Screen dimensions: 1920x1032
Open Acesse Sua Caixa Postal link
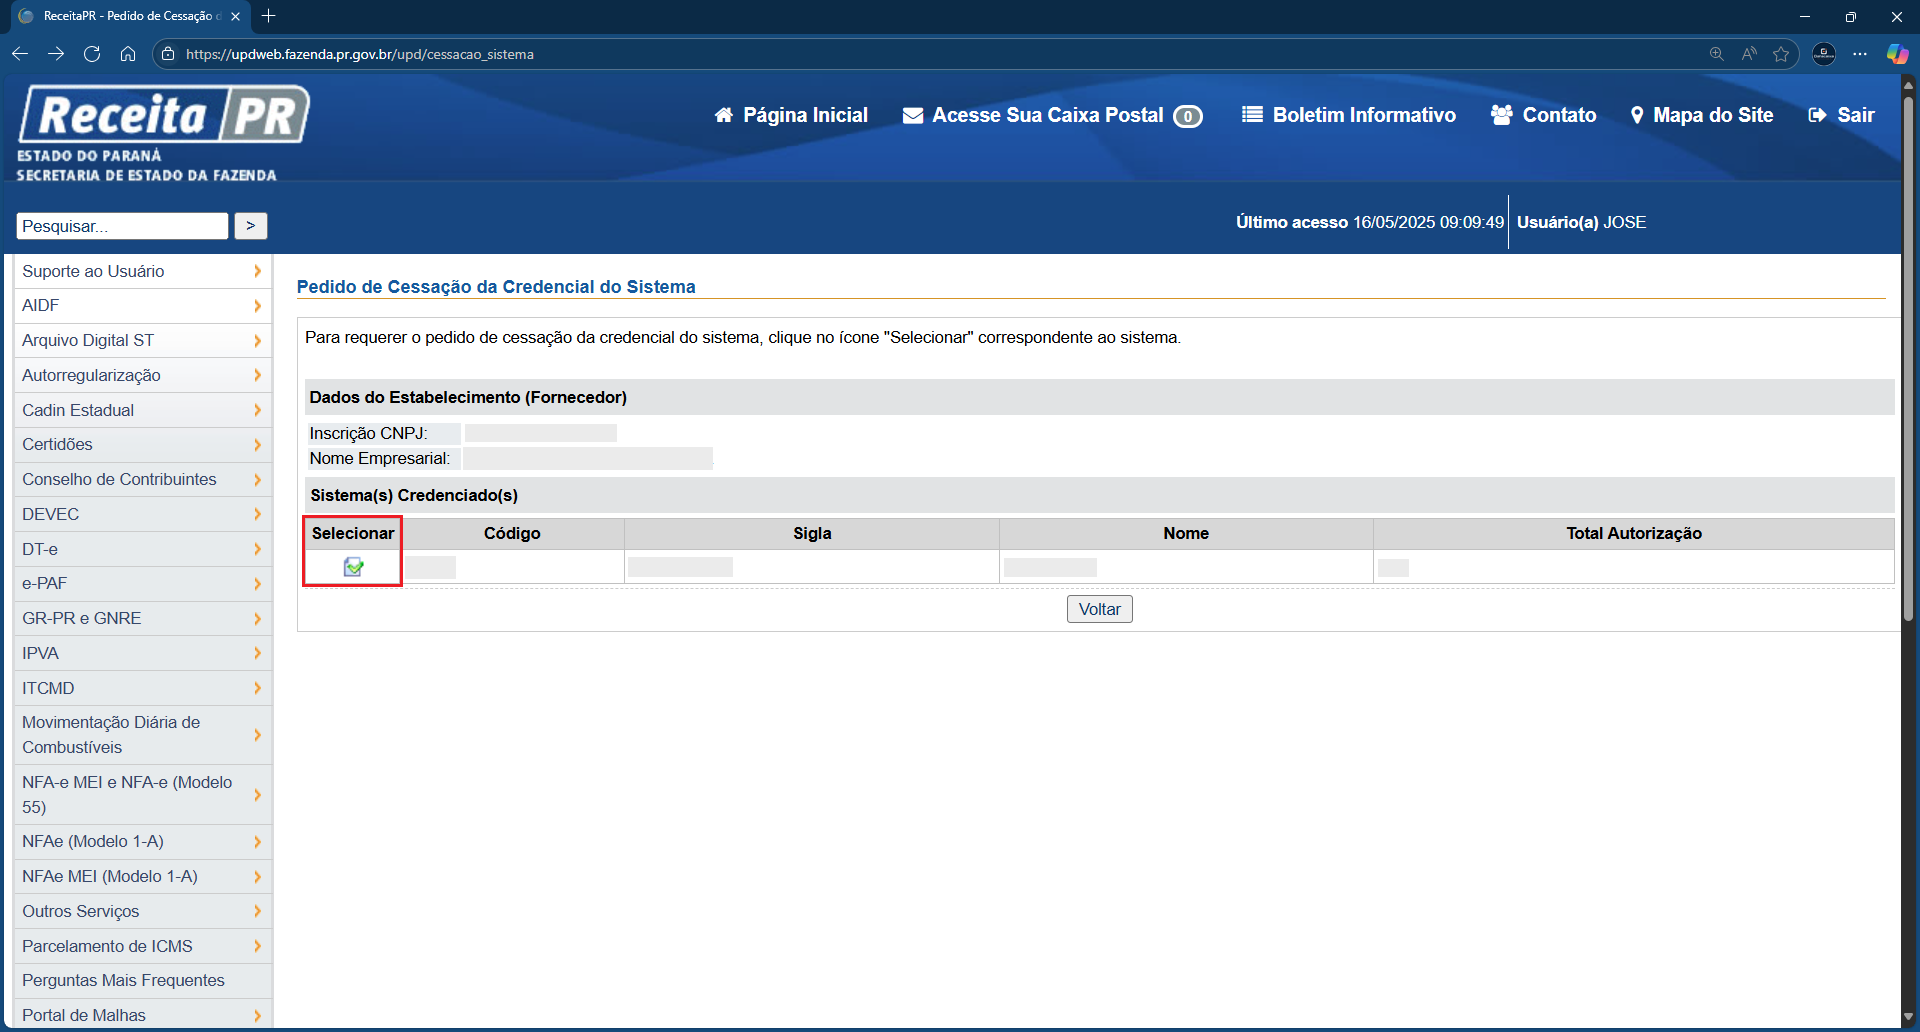pos(1048,115)
